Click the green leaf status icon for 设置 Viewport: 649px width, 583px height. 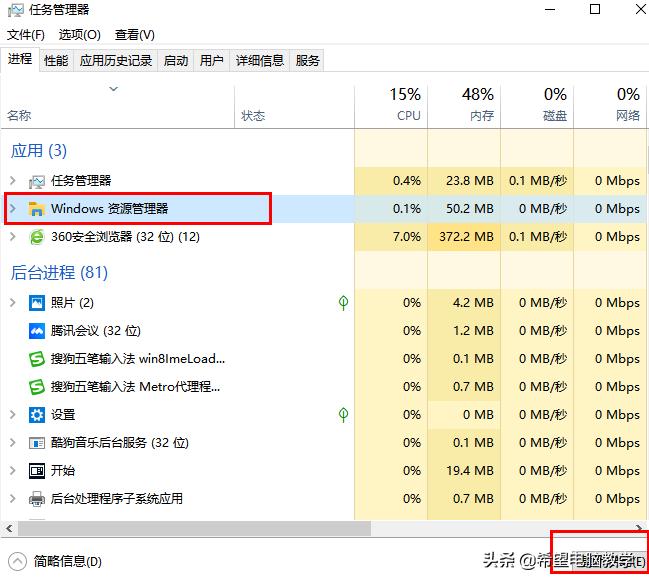343,414
